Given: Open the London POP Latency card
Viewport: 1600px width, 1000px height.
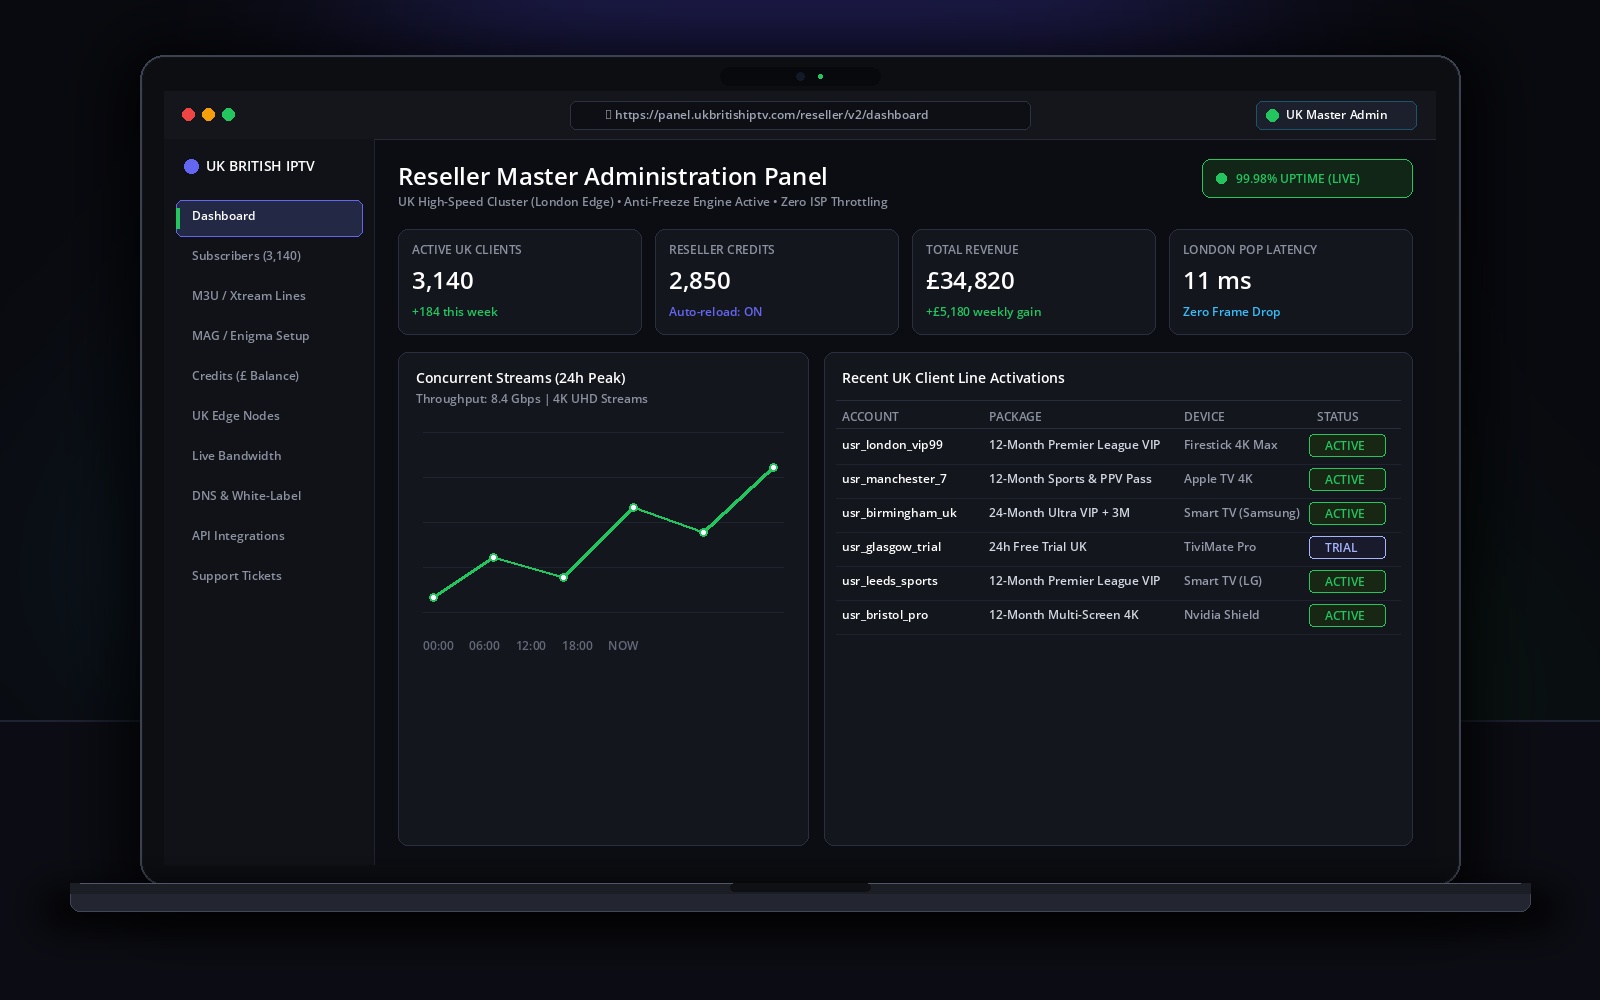Looking at the screenshot, I should click(1291, 282).
